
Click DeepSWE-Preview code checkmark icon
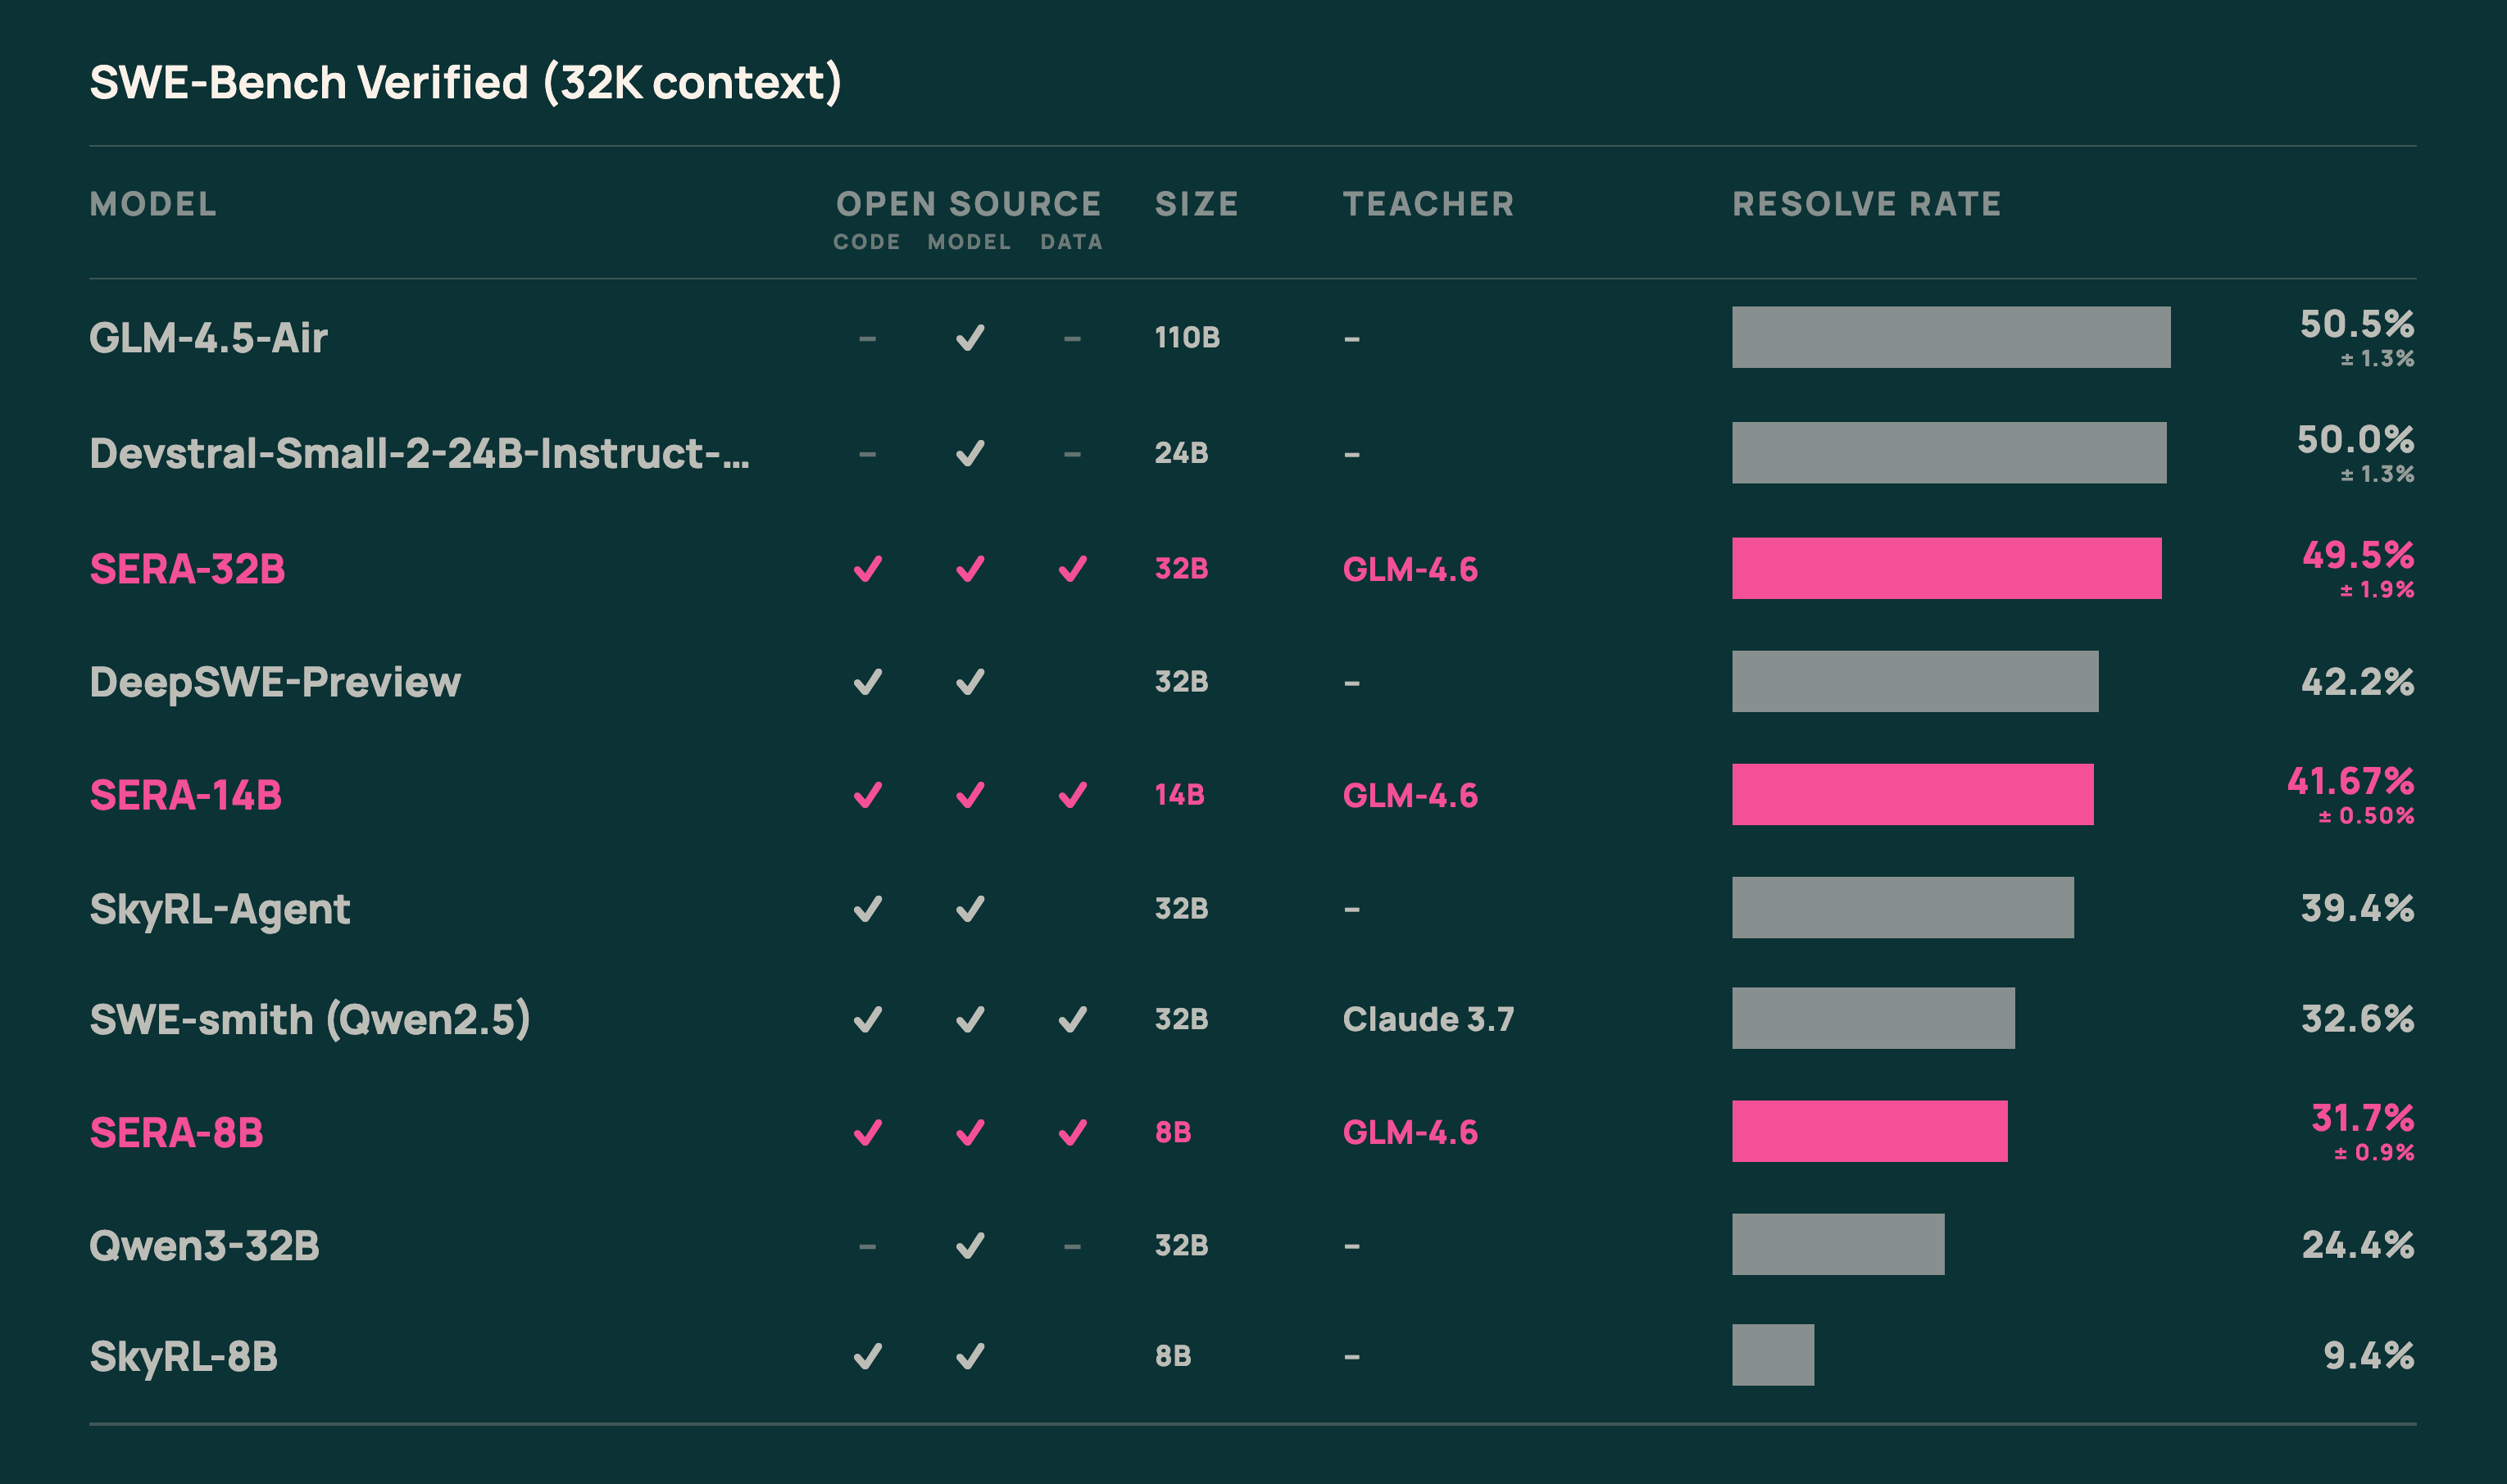[867, 682]
